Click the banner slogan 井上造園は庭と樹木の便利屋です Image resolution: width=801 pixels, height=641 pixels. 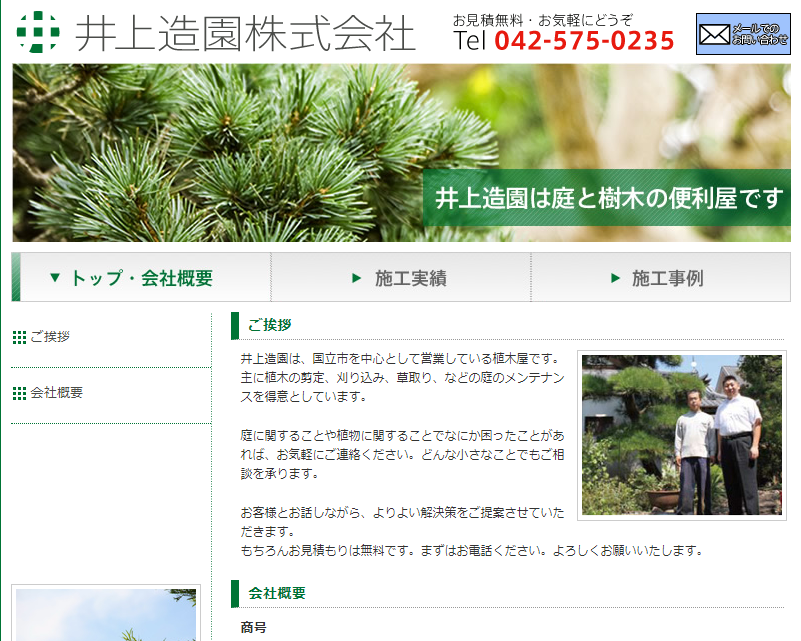pyautogui.click(x=609, y=198)
